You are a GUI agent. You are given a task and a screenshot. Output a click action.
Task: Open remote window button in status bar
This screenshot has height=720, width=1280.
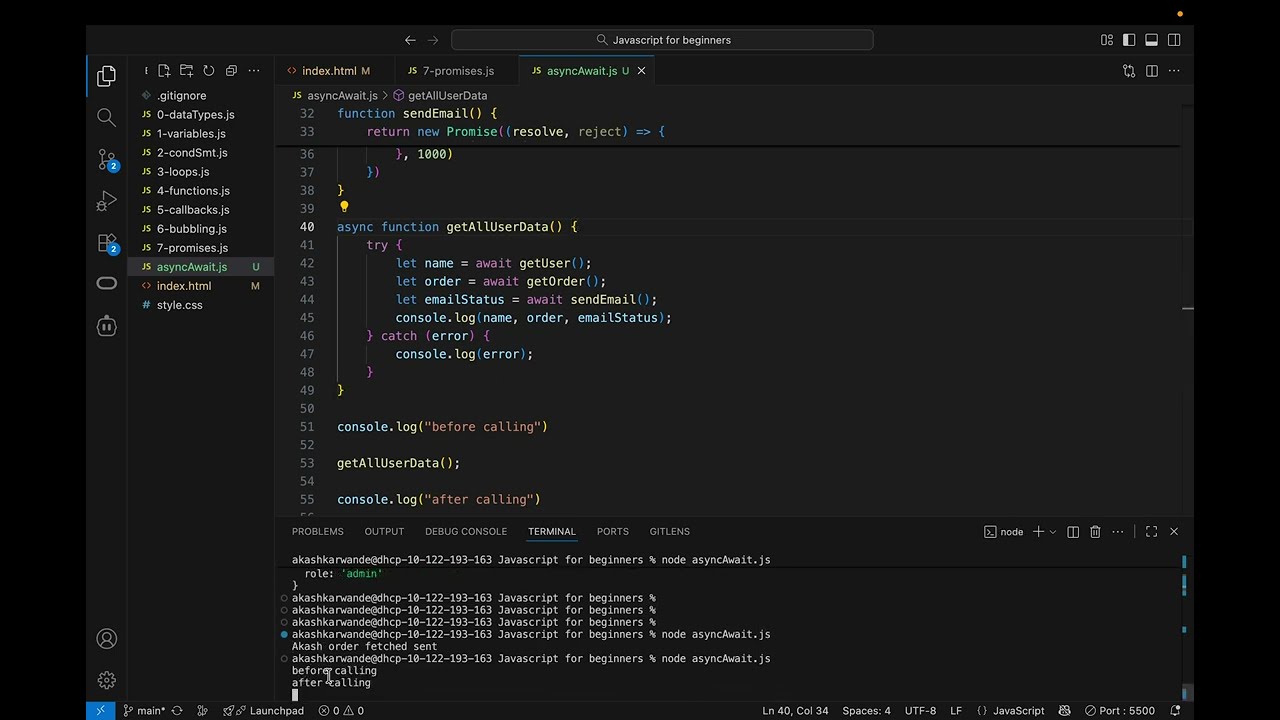pyautogui.click(x=100, y=711)
